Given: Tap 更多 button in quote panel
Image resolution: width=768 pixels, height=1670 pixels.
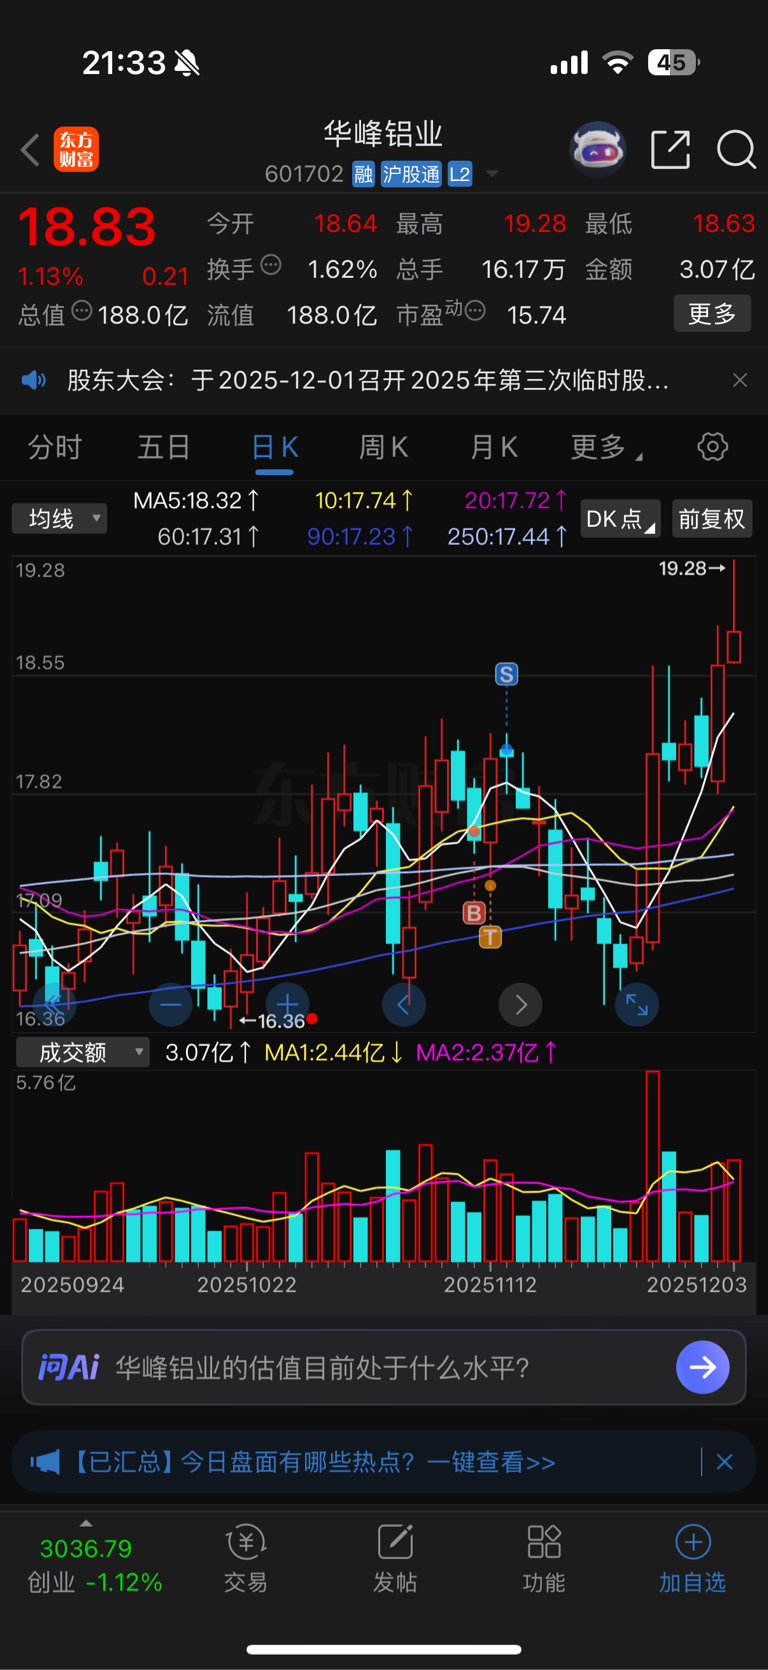Looking at the screenshot, I should coord(712,314).
